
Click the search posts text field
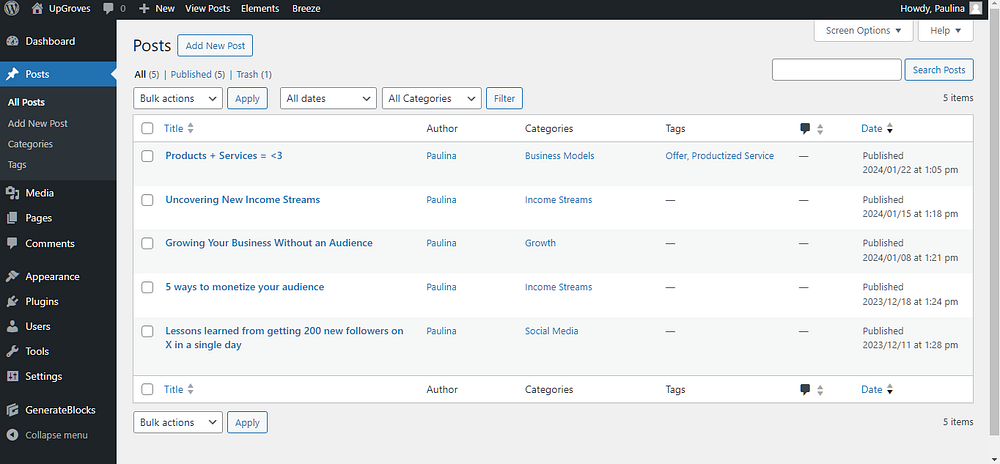pyautogui.click(x=837, y=70)
